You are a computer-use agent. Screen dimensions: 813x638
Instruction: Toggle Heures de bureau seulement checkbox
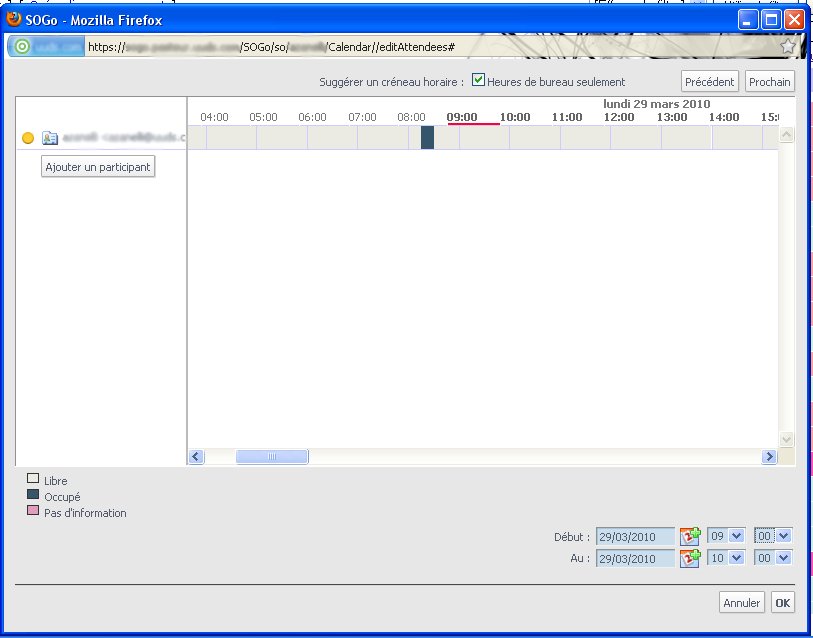478,81
